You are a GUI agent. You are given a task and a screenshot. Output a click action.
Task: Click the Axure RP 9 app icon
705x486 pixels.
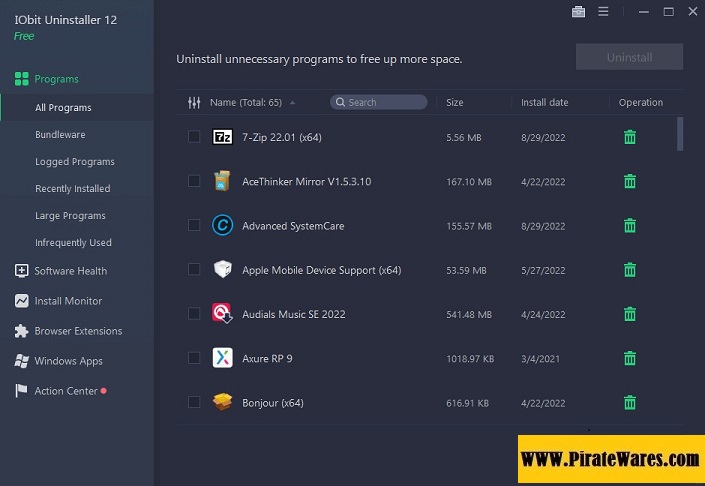222,358
